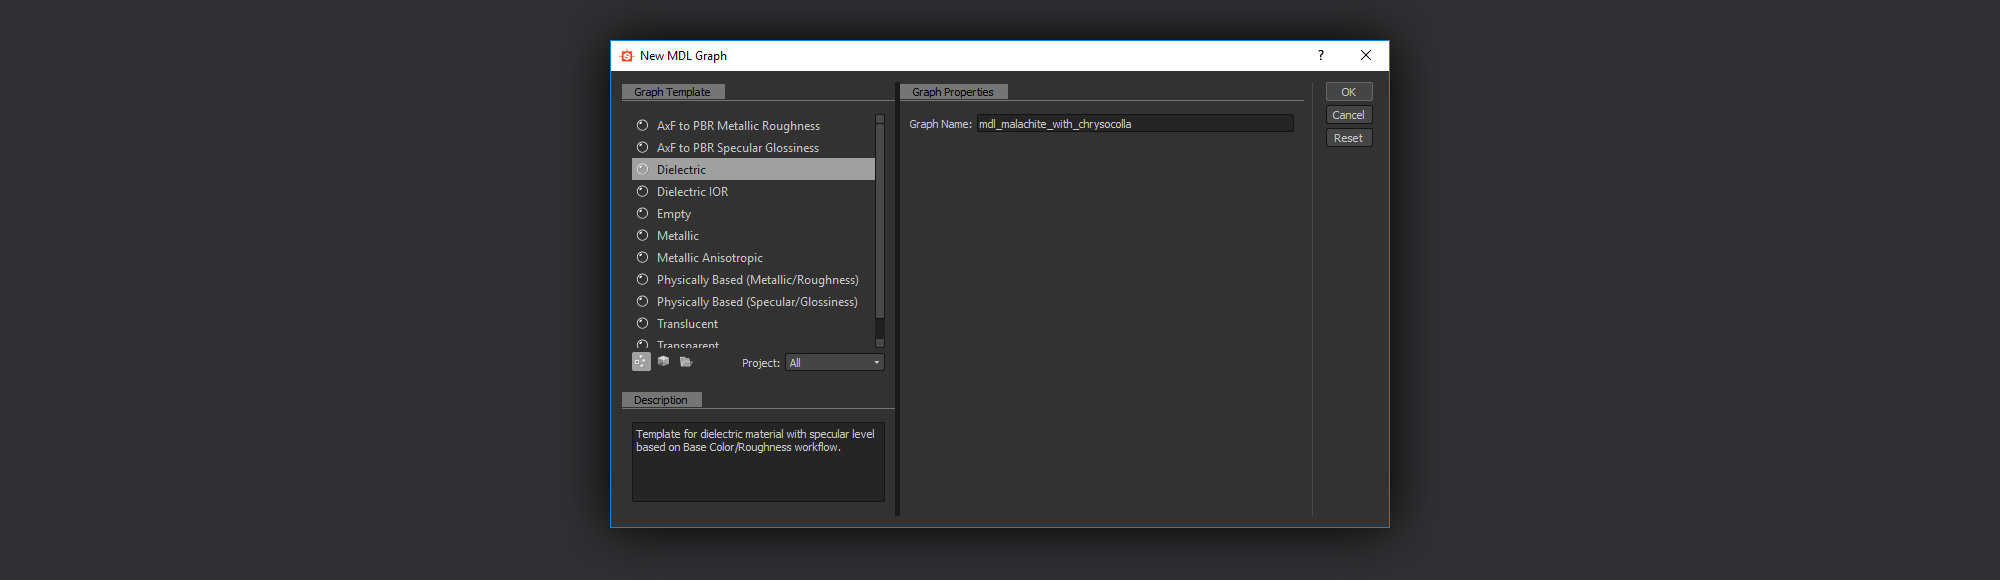Select the Empty graph template

tap(753, 214)
